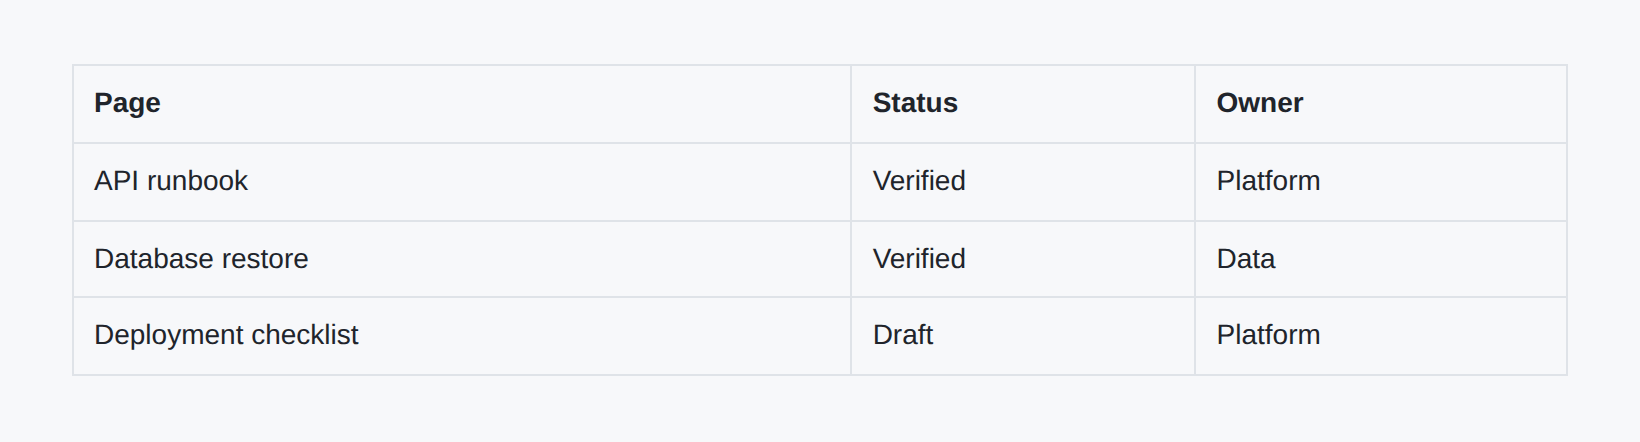
Task: Click the word API in first row
Action: [116, 181]
